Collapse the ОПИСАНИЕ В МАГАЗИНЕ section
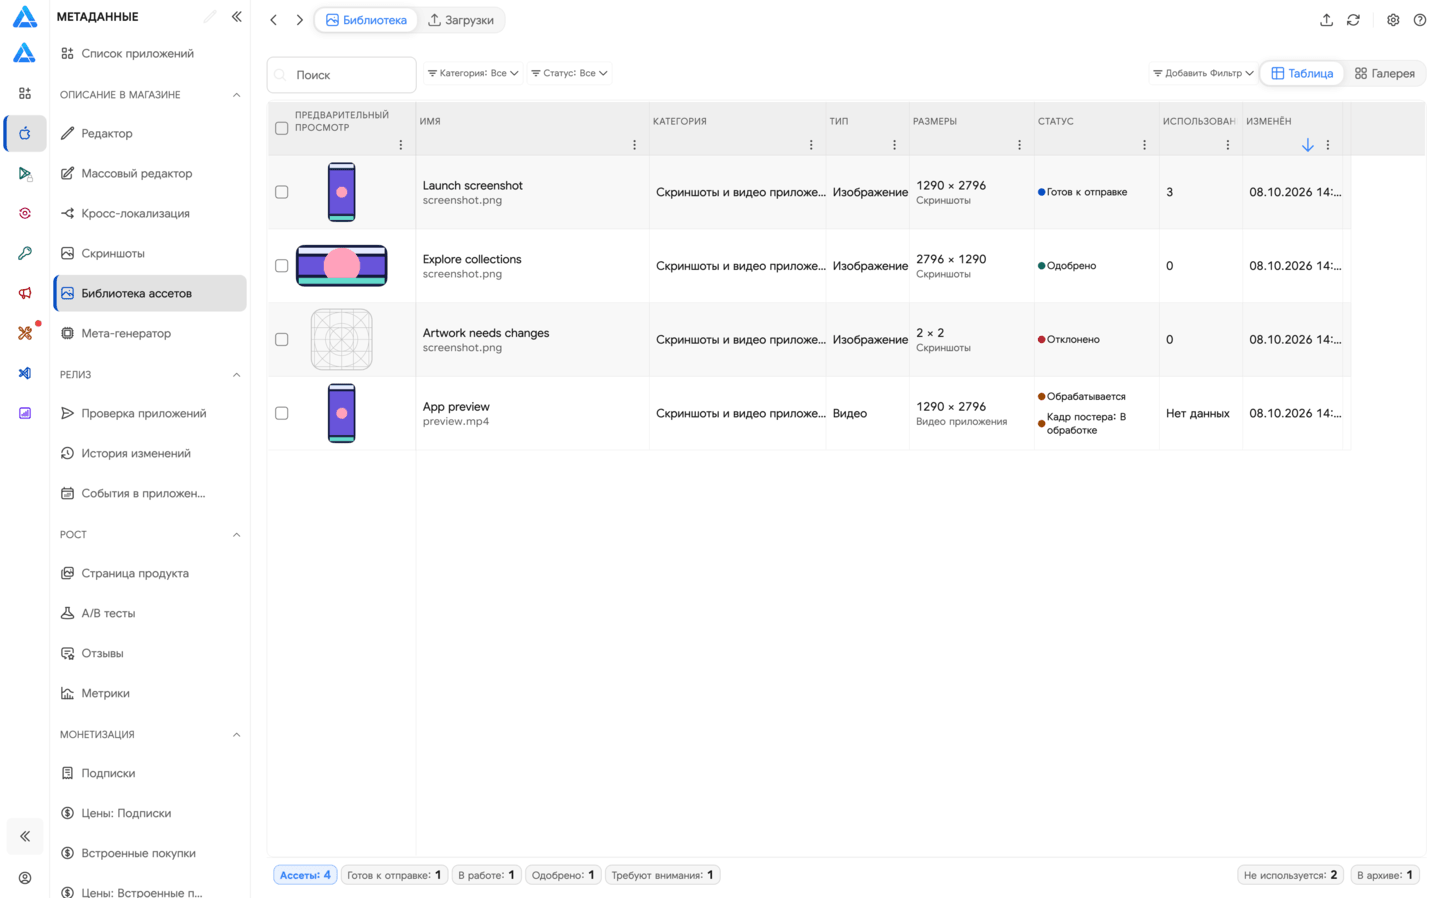The width and height of the screenshot is (1440, 898). [x=236, y=95]
